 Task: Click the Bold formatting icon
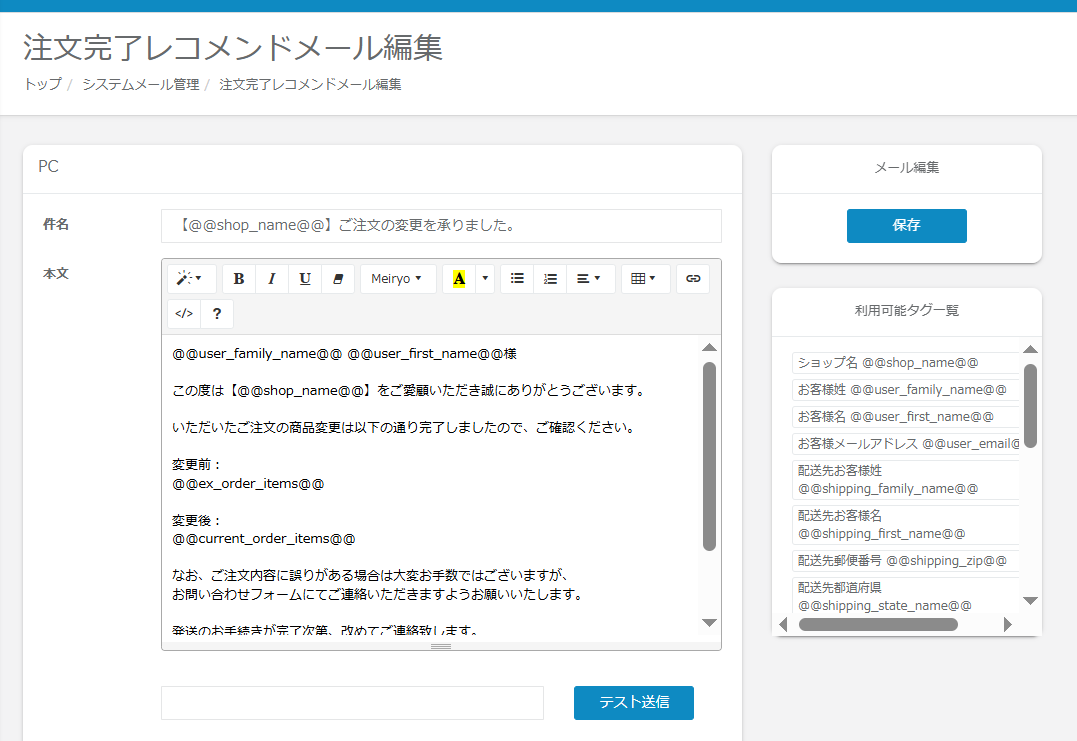click(x=239, y=279)
